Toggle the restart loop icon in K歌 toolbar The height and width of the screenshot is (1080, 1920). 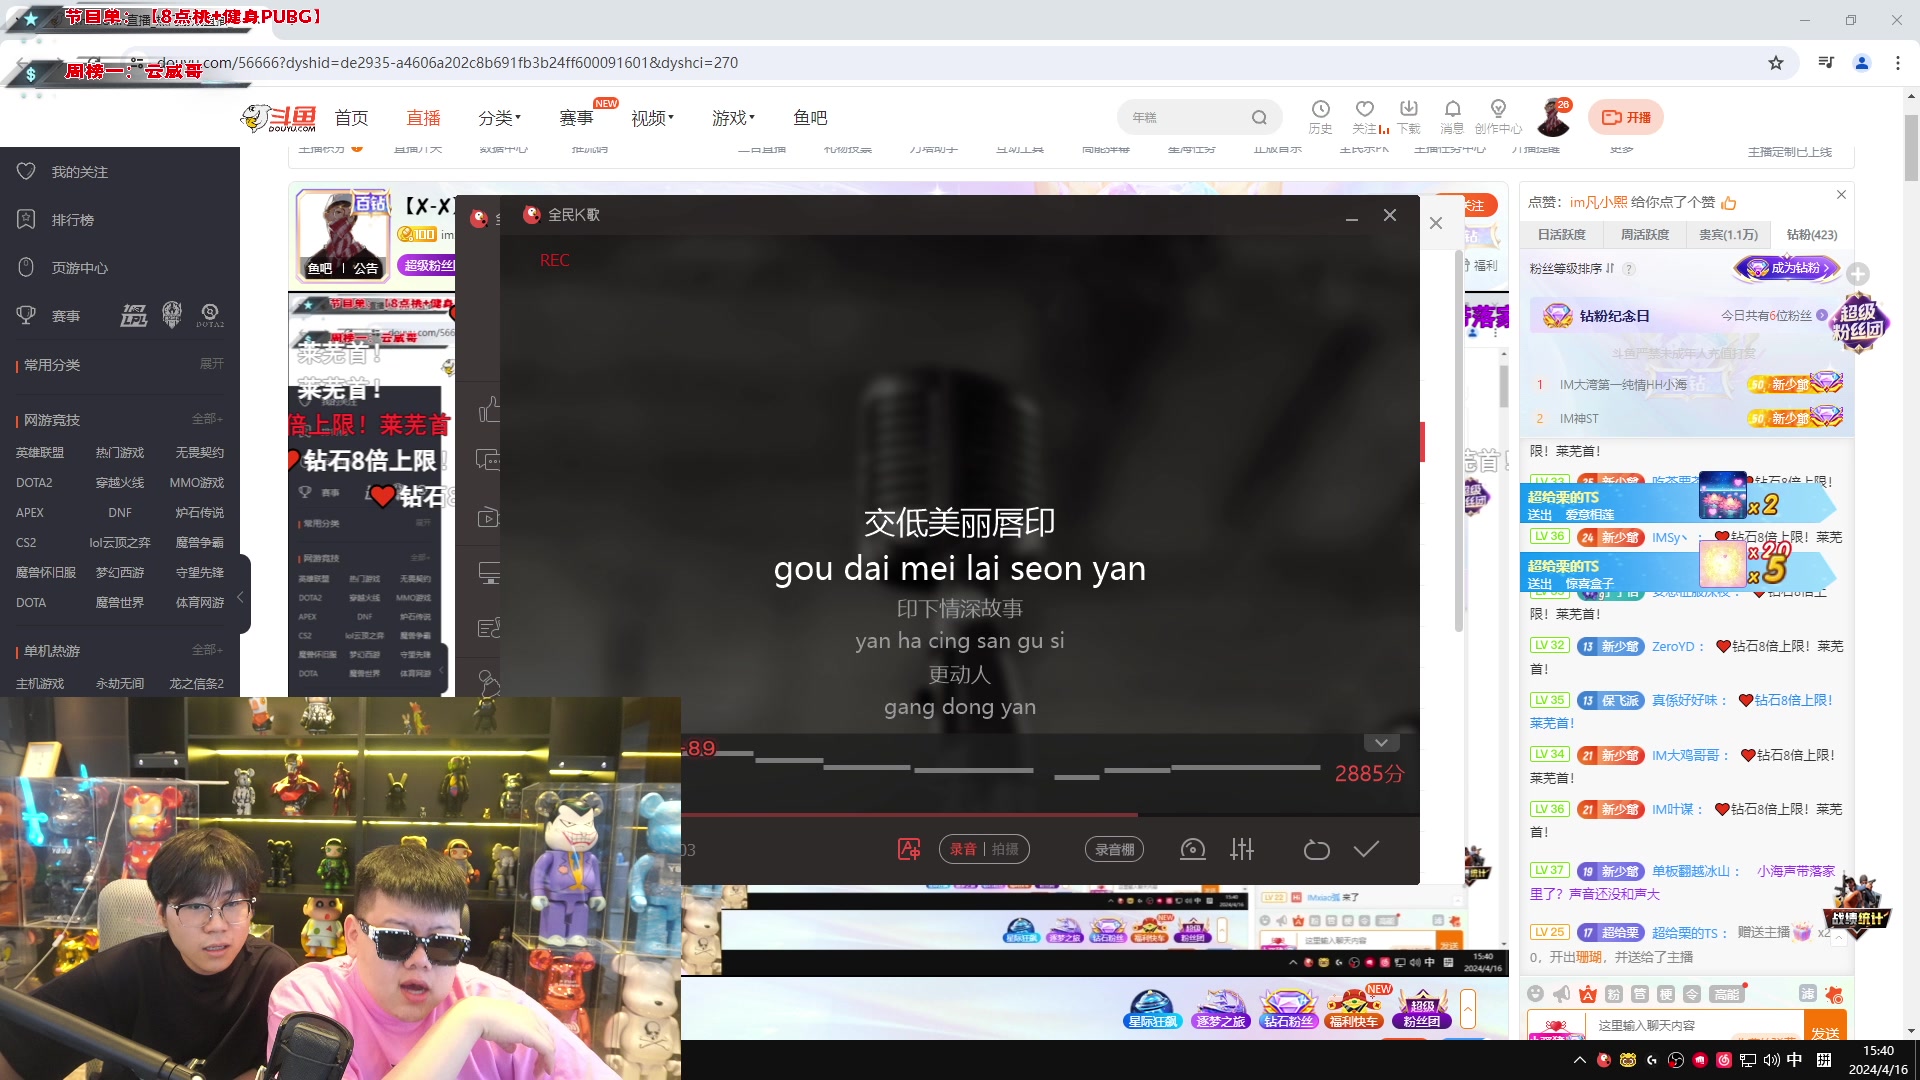(1317, 849)
